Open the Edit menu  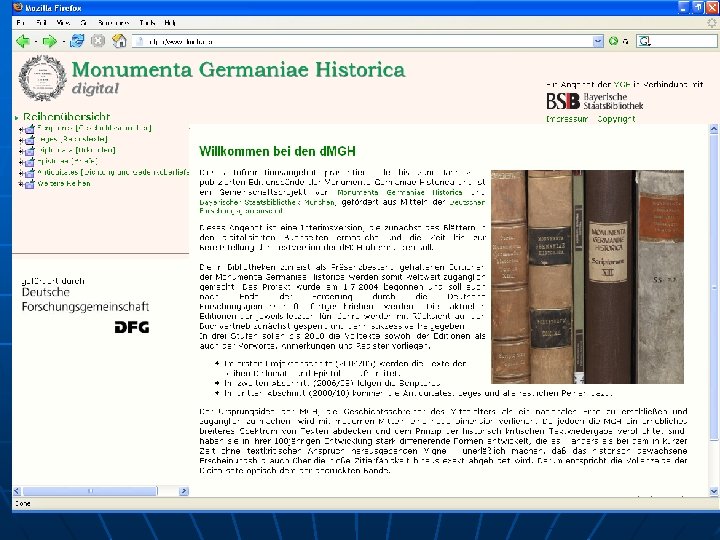click(41, 22)
